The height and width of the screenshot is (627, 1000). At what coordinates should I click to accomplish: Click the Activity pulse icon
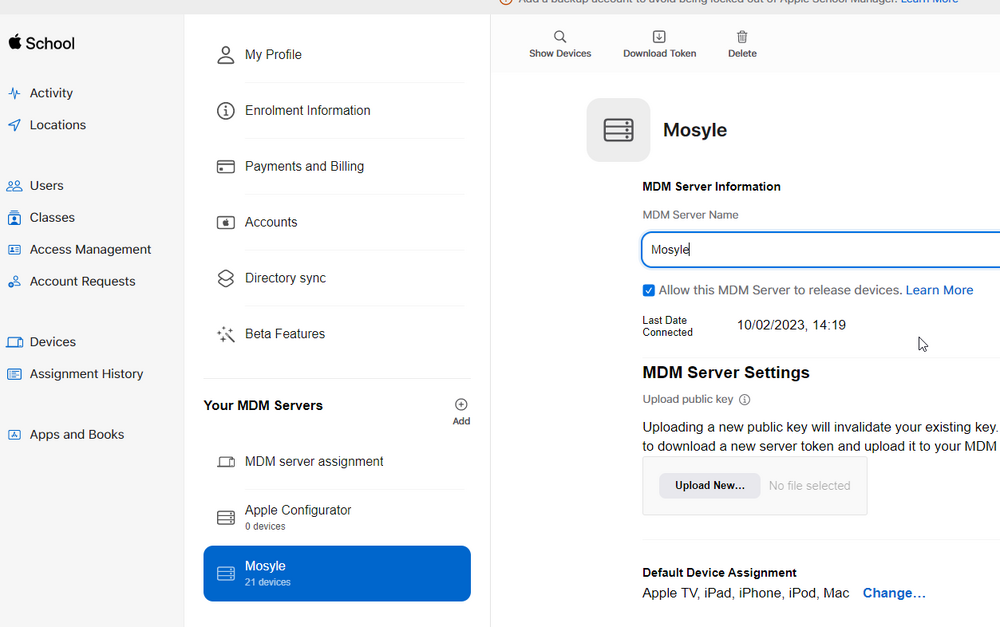[x=14, y=93]
